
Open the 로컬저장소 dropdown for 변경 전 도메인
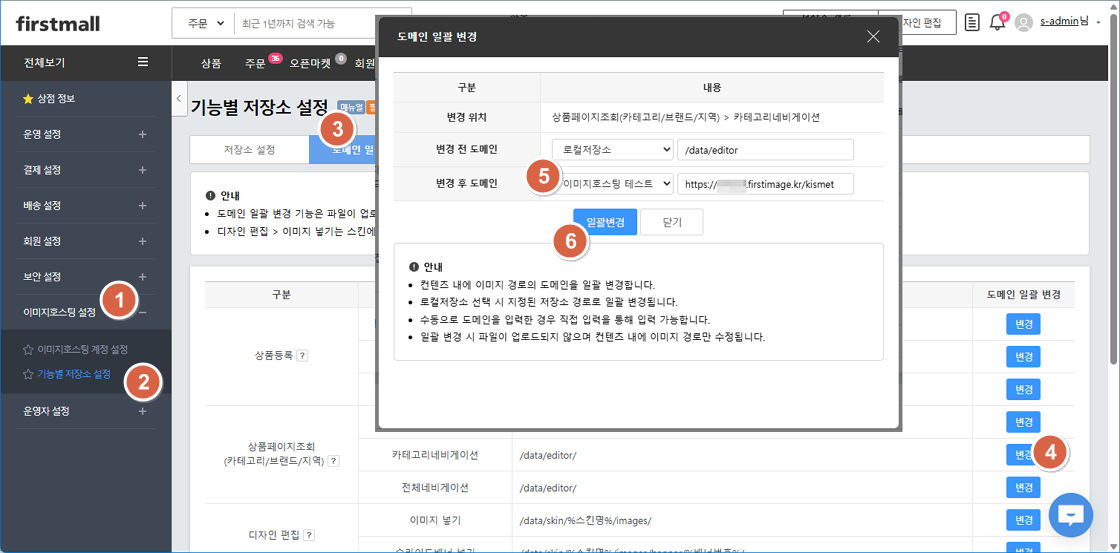point(613,149)
